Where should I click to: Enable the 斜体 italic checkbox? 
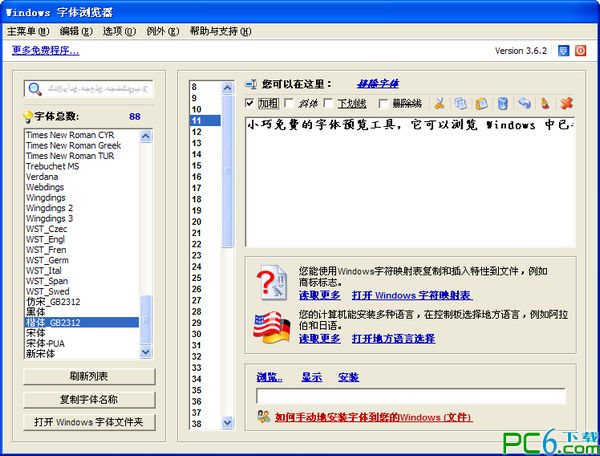click(289, 103)
